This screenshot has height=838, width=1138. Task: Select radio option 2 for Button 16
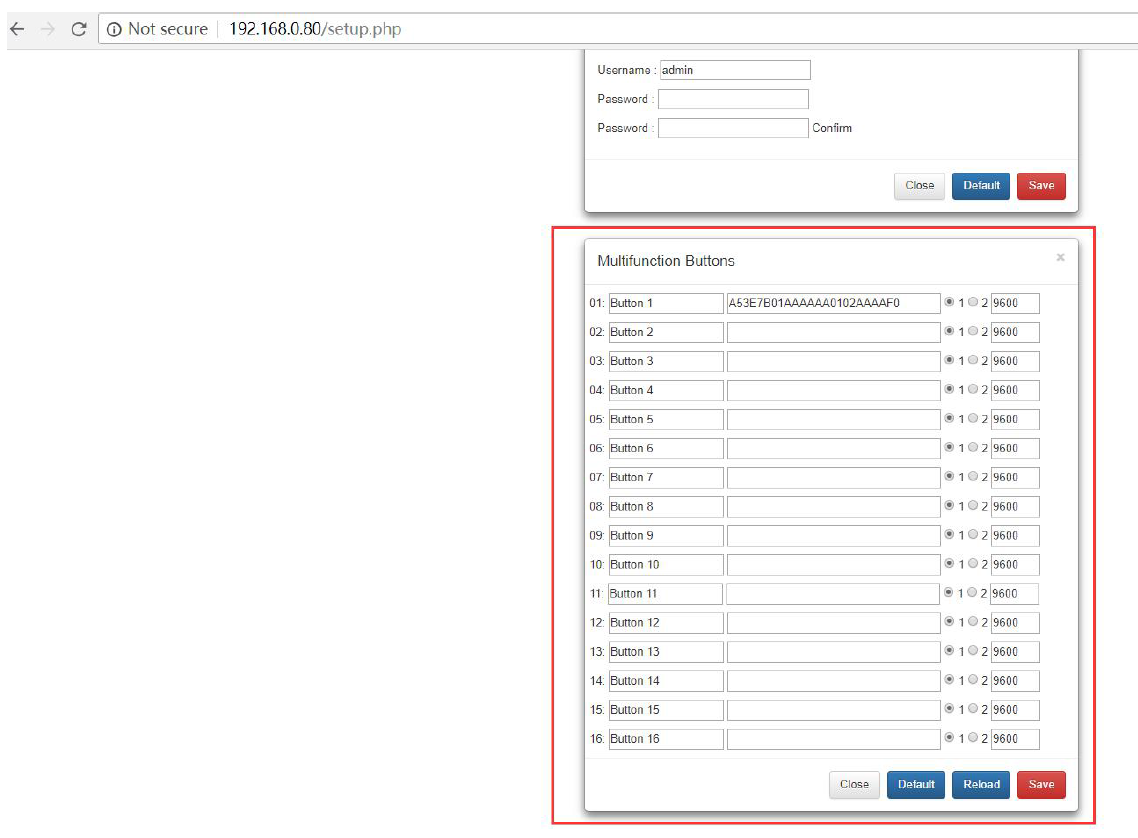pyautogui.click(x=973, y=737)
